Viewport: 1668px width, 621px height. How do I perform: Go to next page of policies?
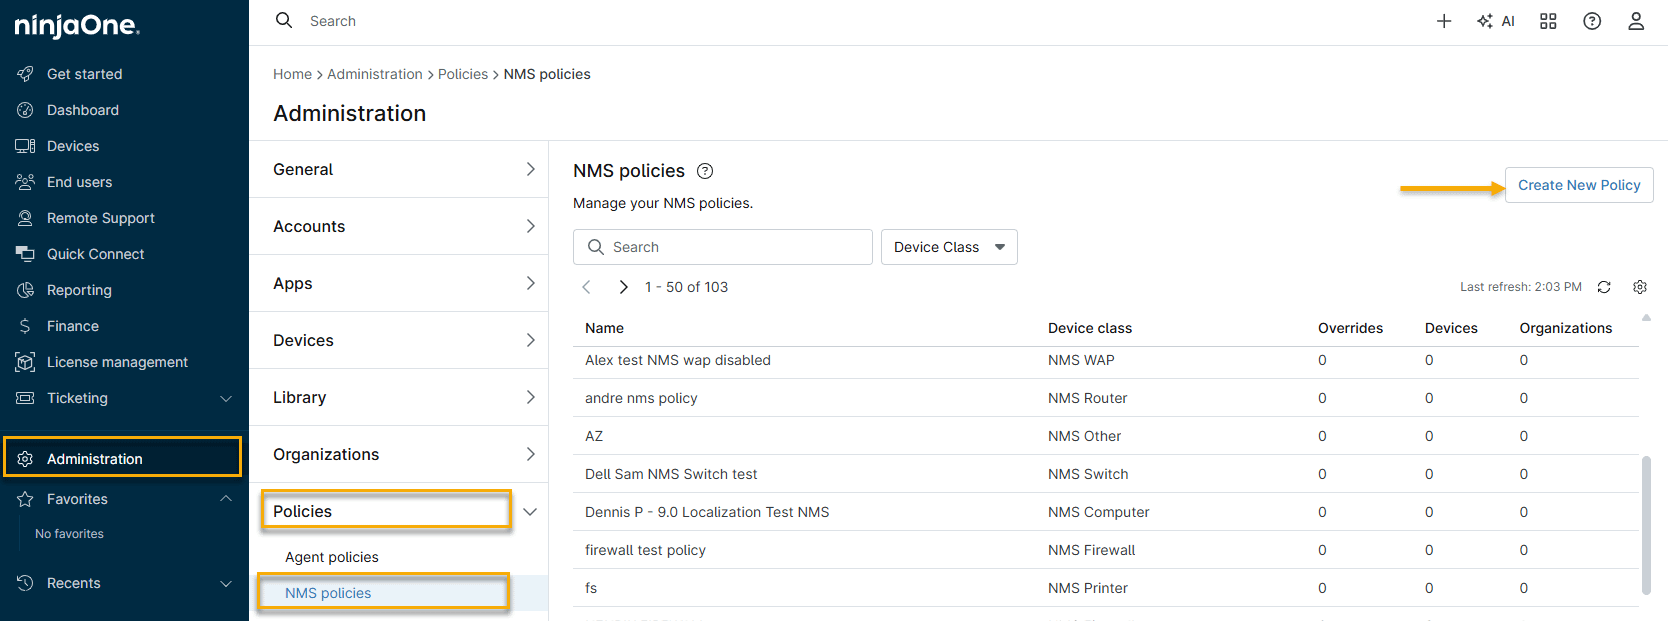click(x=623, y=287)
